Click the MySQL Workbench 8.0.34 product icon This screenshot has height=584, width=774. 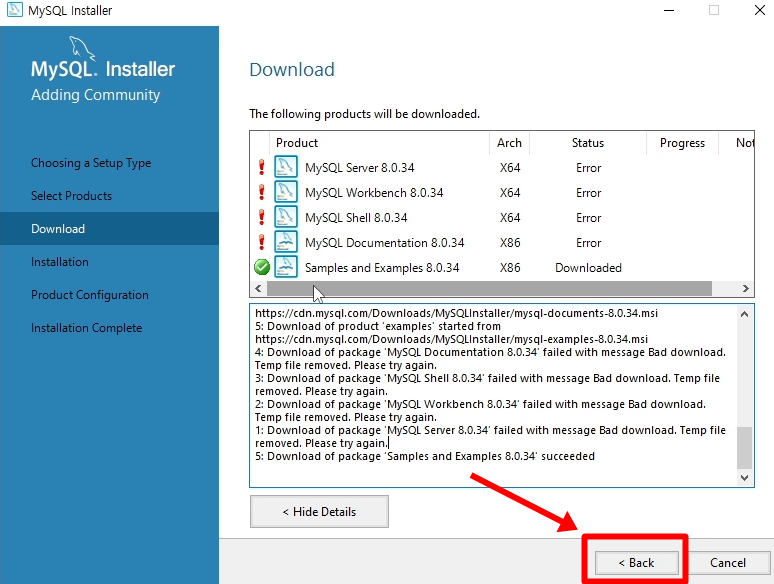pyautogui.click(x=286, y=192)
